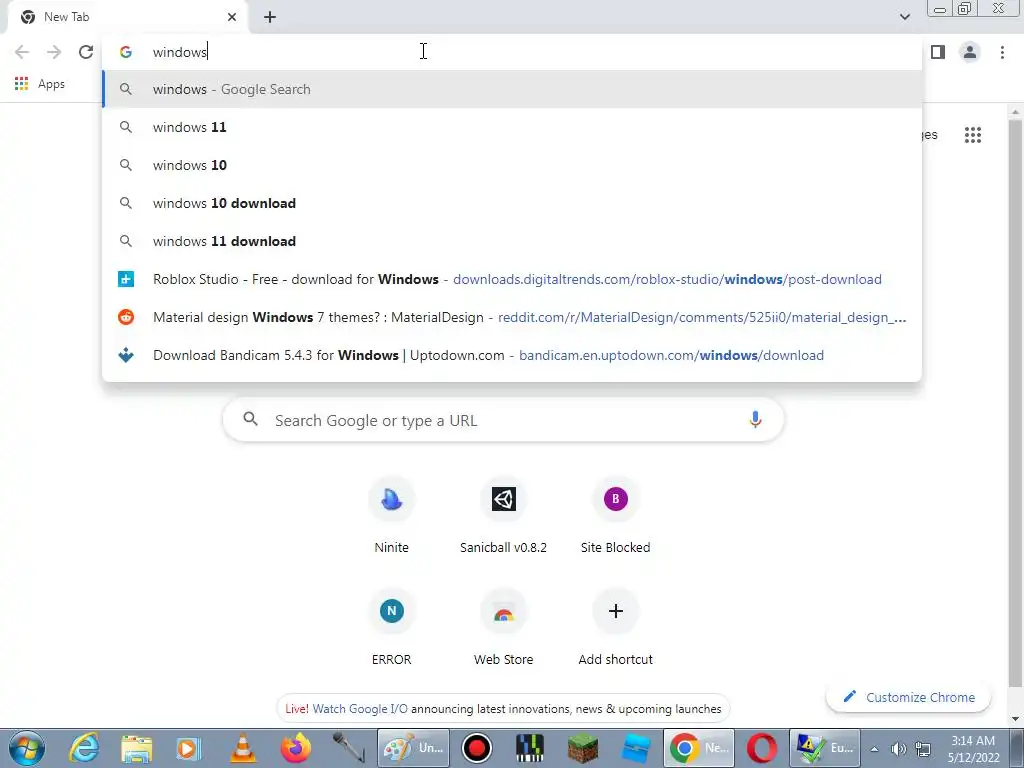
Task: Open the tab search dropdown arrow
Action: pos(904,17)
